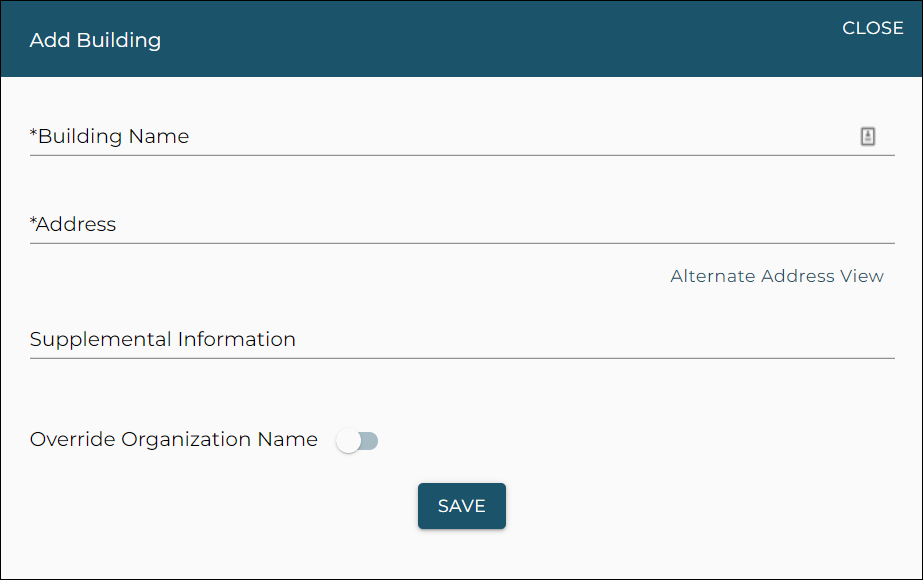The width and height of the screenshot is (923, 580).
Task: Click the dark teal dialog header bar
Action: pyautogui.click(x=500, y=40)
